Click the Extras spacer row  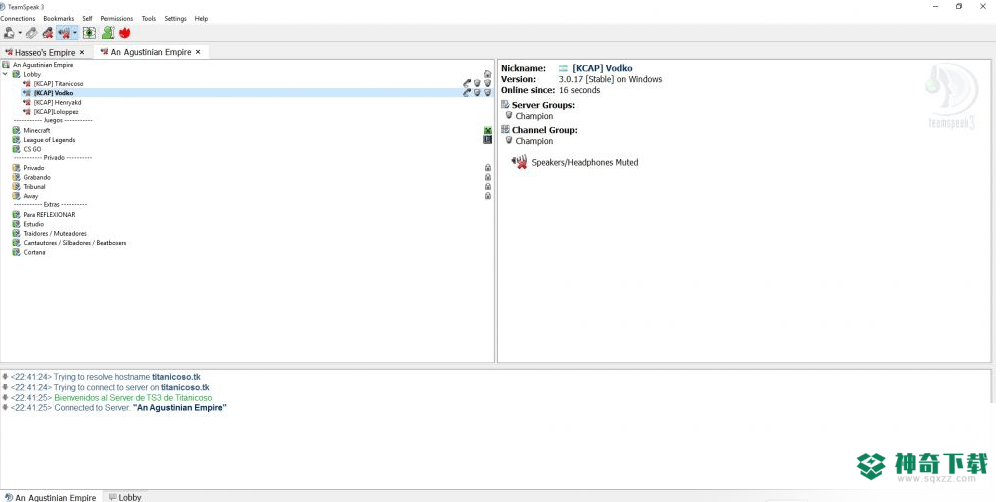(50, 205)
